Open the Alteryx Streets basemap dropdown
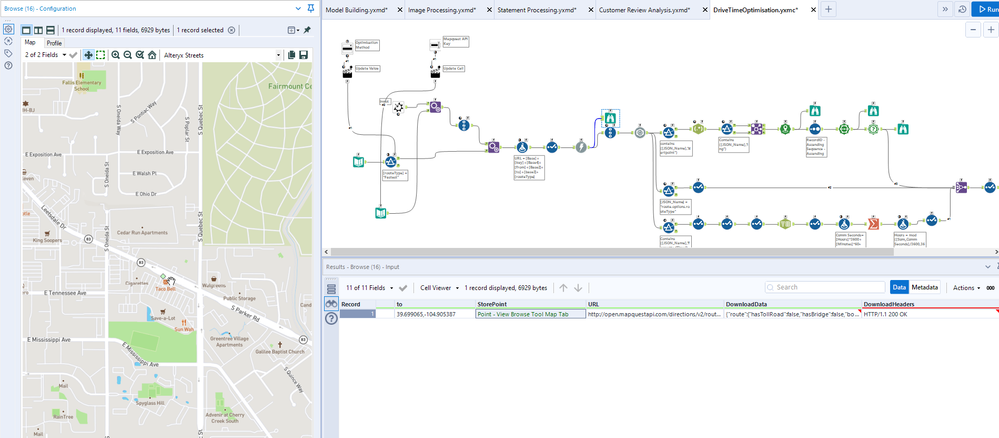The width and height of the screenshot is (999, 438). [222, 55]
